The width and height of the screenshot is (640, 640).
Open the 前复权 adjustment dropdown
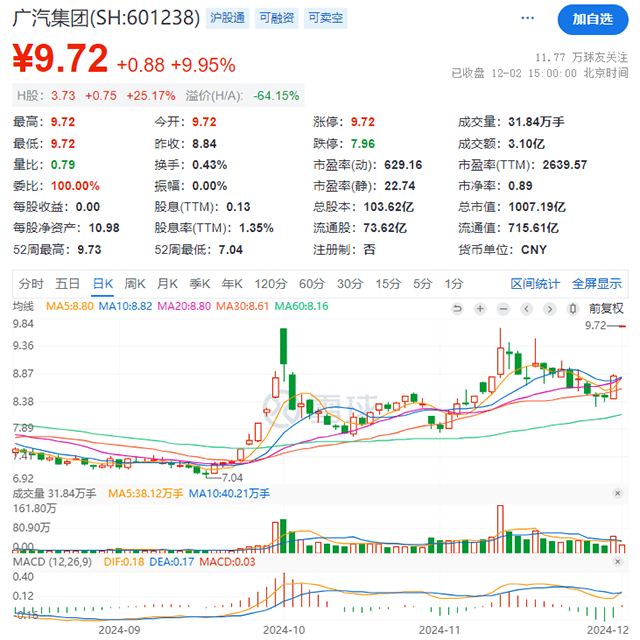(605, 307)
